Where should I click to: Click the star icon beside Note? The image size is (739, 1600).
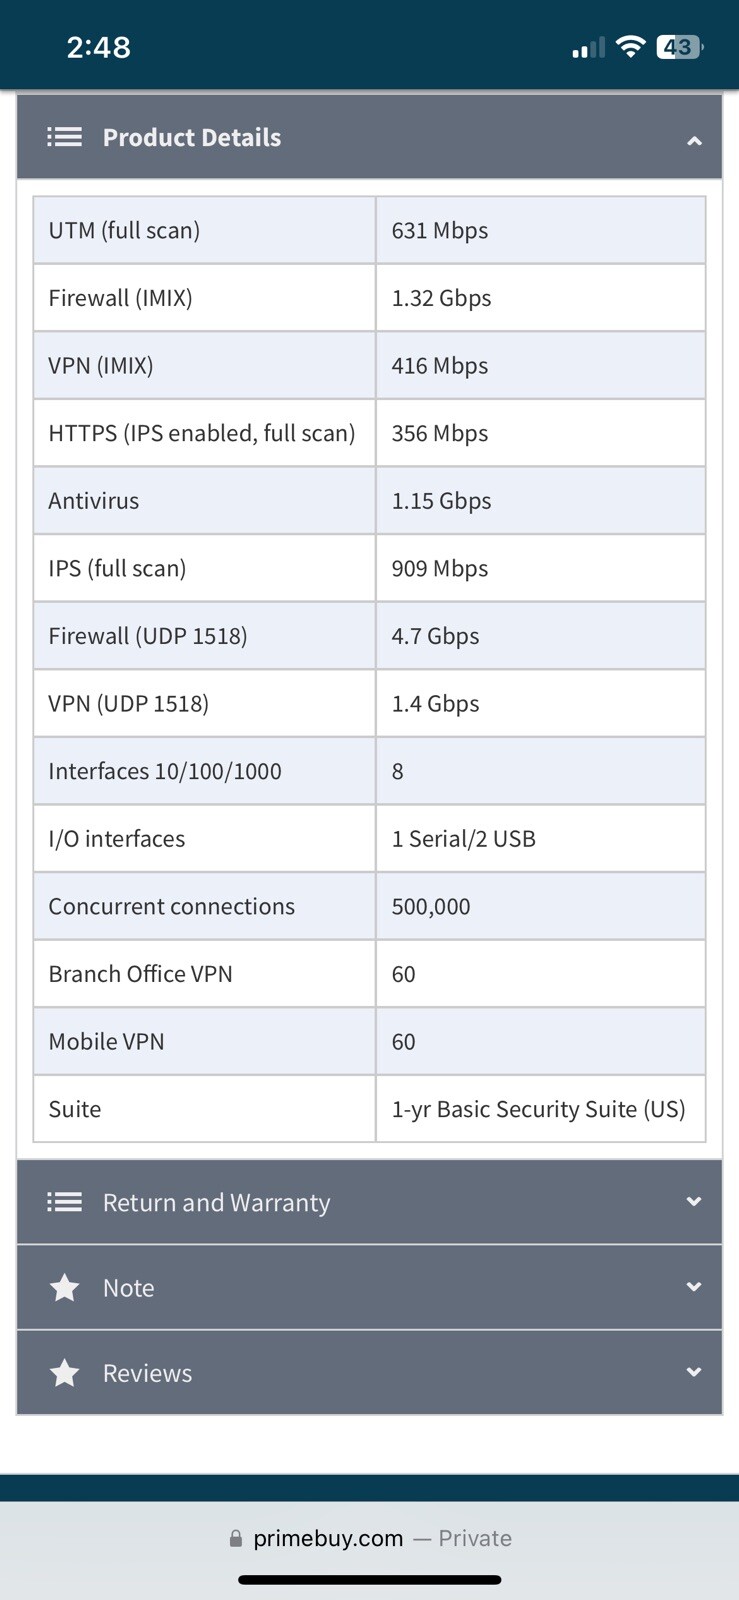[65, 1288]
